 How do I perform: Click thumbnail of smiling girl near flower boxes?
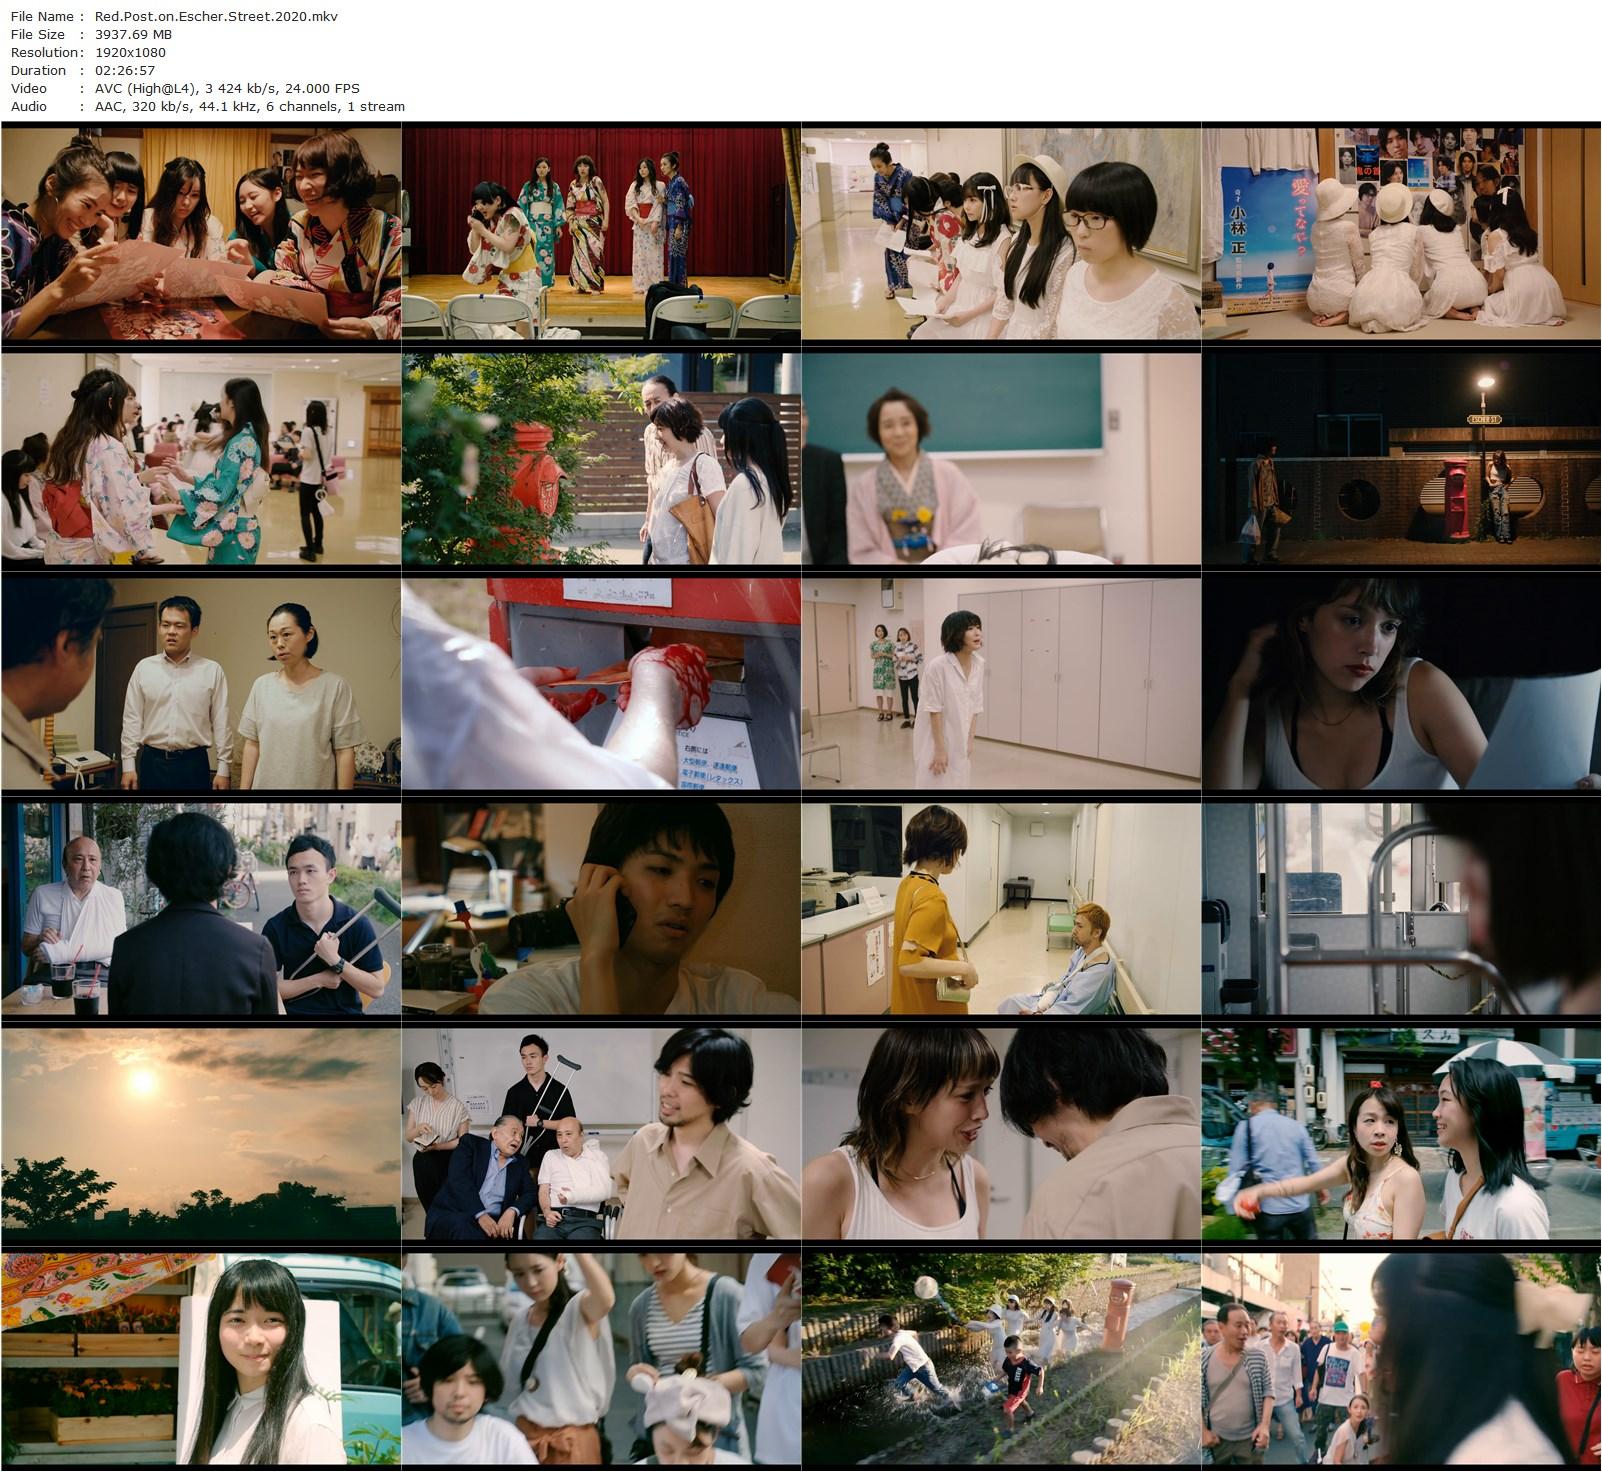201,1360
